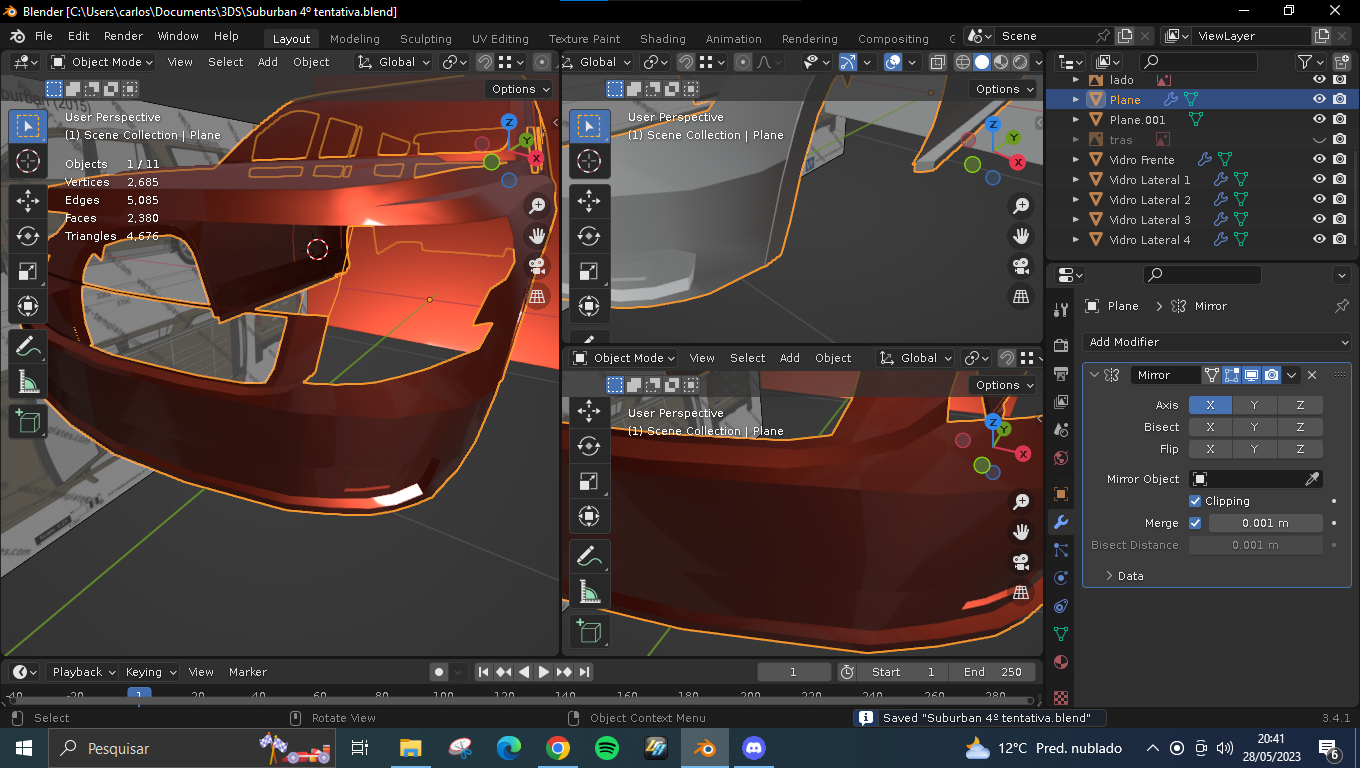Select the Cursor tool in left viewport
This screenshot has height=768, width=1360.
click(28, 161)
